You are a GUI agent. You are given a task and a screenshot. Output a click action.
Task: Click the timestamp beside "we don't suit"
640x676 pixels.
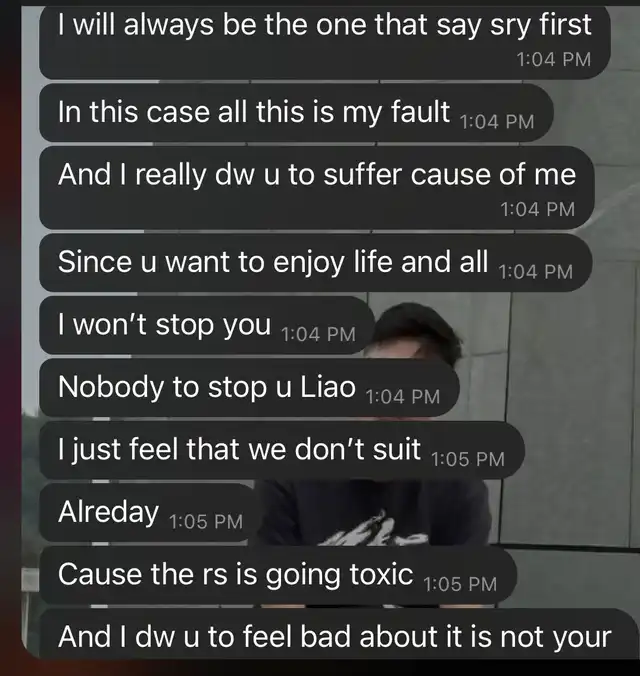468,460
